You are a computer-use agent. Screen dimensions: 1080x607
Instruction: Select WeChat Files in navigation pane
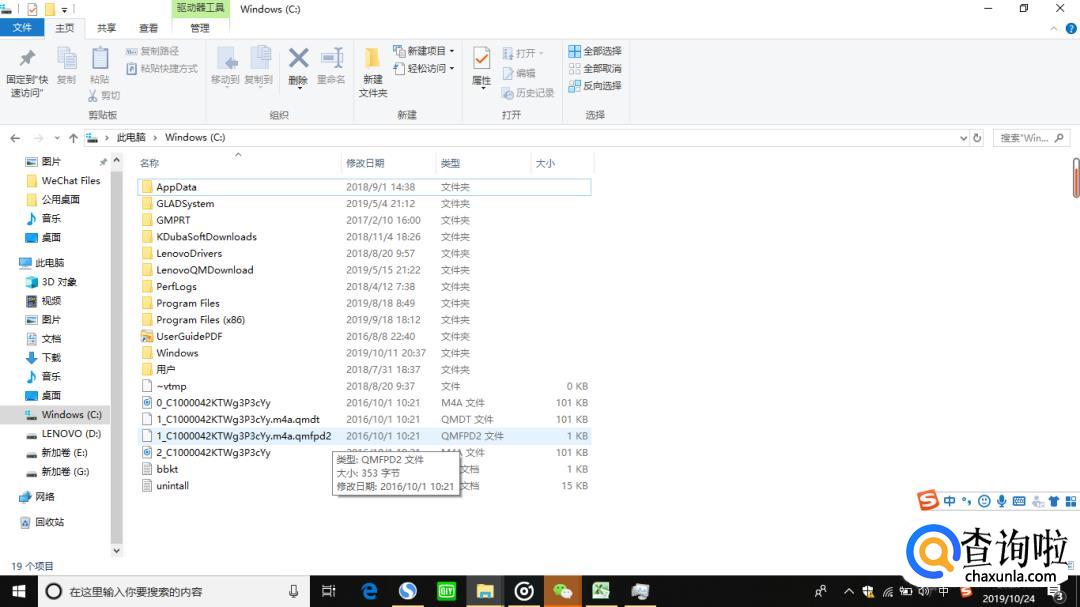pyautogui.click(x=63, y=181)
